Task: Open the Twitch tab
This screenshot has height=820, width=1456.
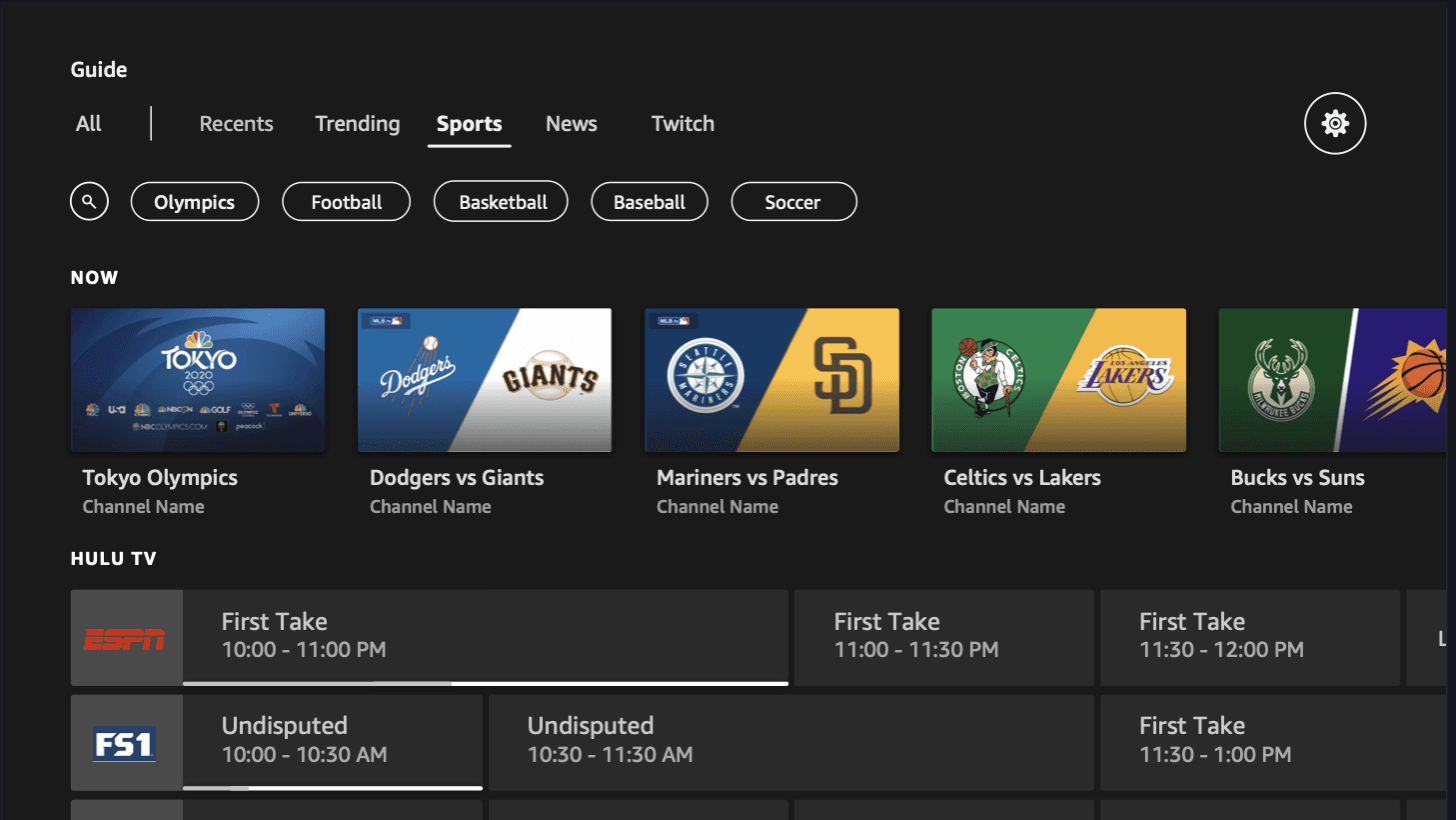Action: pyautogui.click(x=683, y=124)
